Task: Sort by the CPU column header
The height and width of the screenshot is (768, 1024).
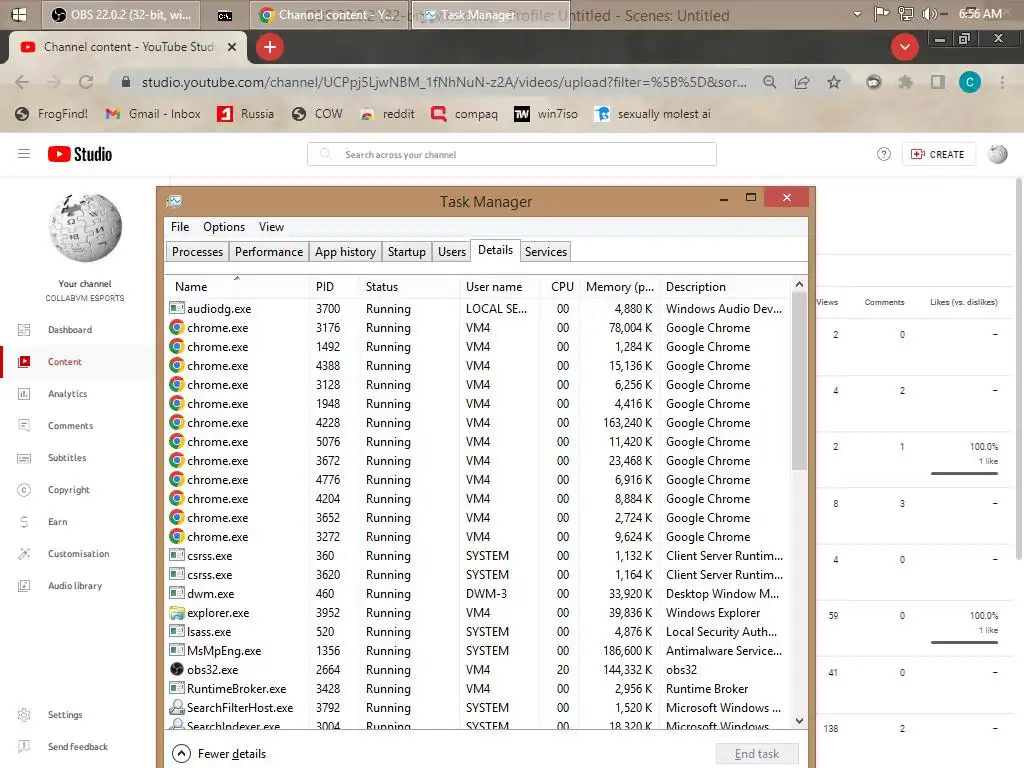Action: click(x=561, y=287)
